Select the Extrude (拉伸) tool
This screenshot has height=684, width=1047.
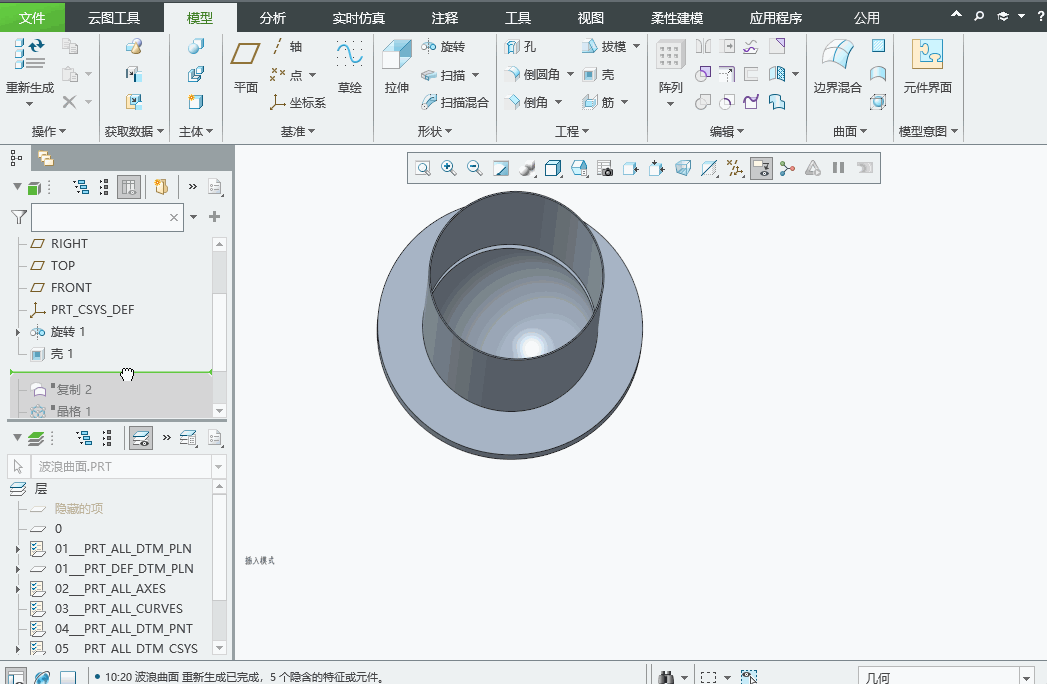coord(397,66)
